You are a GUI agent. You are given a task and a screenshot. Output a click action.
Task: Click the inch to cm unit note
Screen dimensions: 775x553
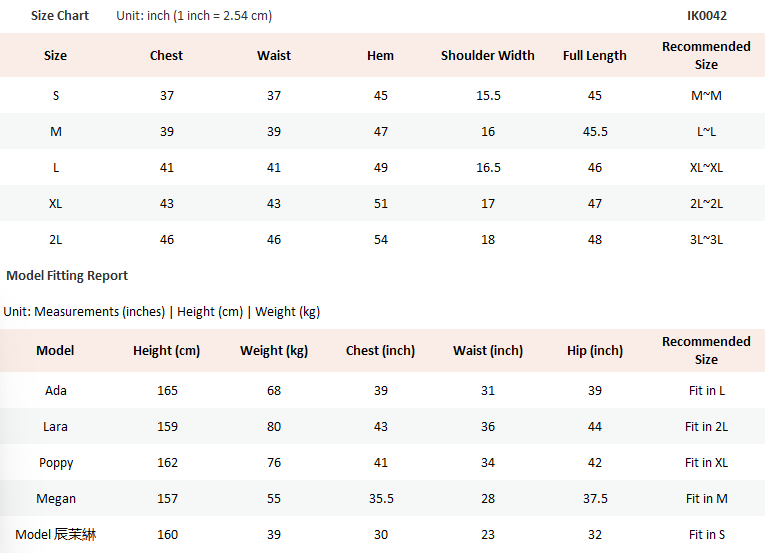point(194,16)
